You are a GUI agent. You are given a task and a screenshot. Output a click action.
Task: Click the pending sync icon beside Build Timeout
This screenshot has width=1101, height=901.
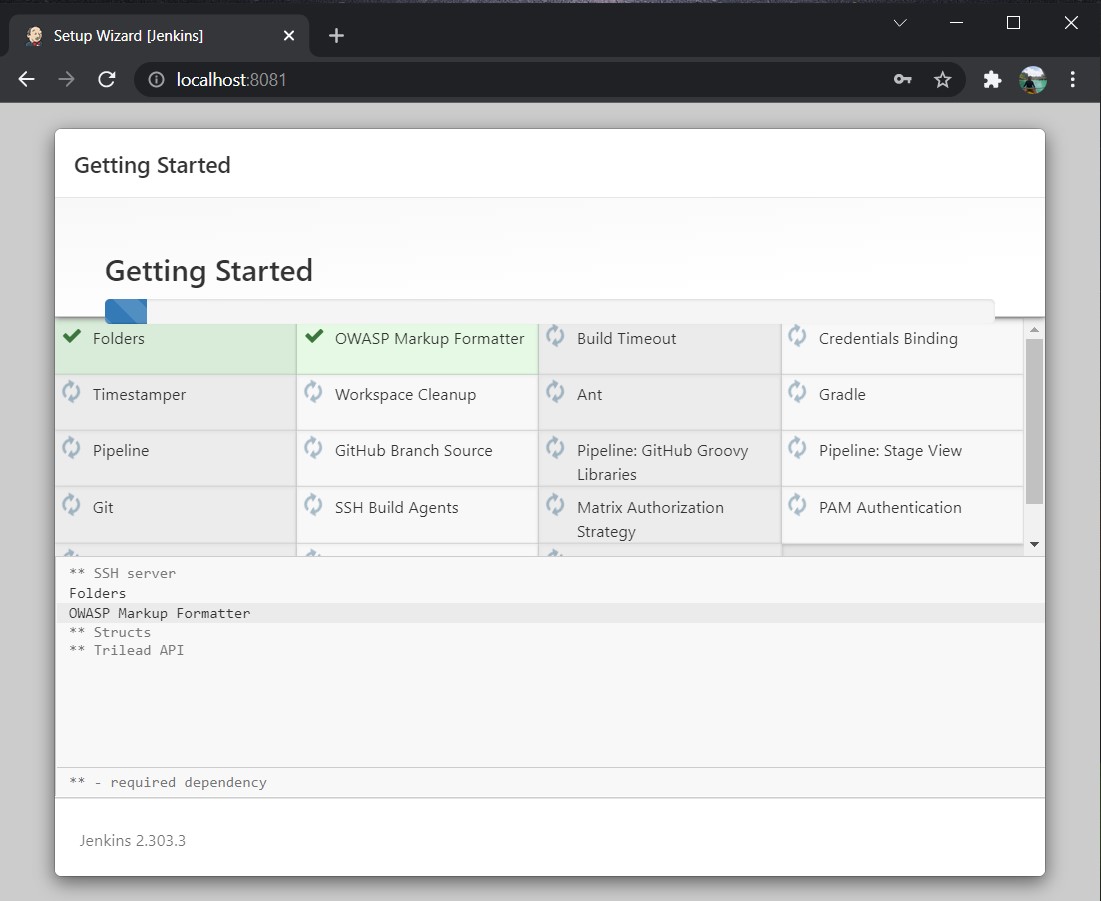[555, 336]
